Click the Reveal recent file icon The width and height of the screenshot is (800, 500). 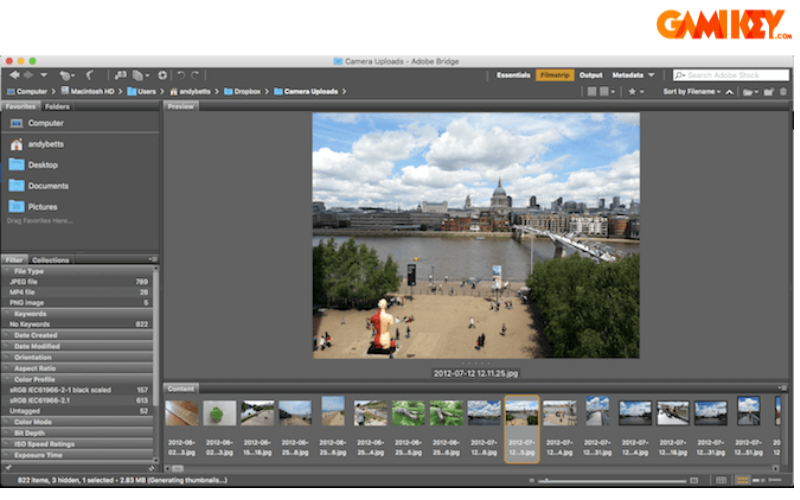65,76
